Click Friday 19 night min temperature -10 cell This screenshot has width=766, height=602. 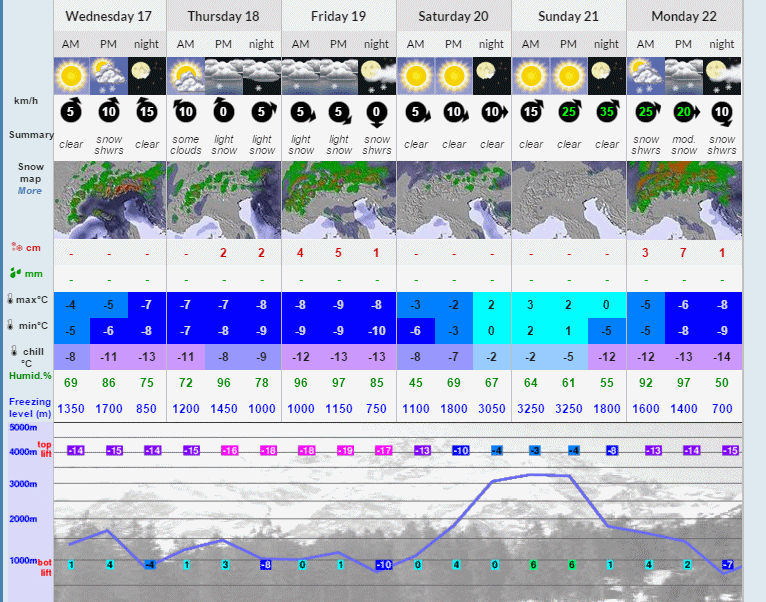(x=376, y=331)
